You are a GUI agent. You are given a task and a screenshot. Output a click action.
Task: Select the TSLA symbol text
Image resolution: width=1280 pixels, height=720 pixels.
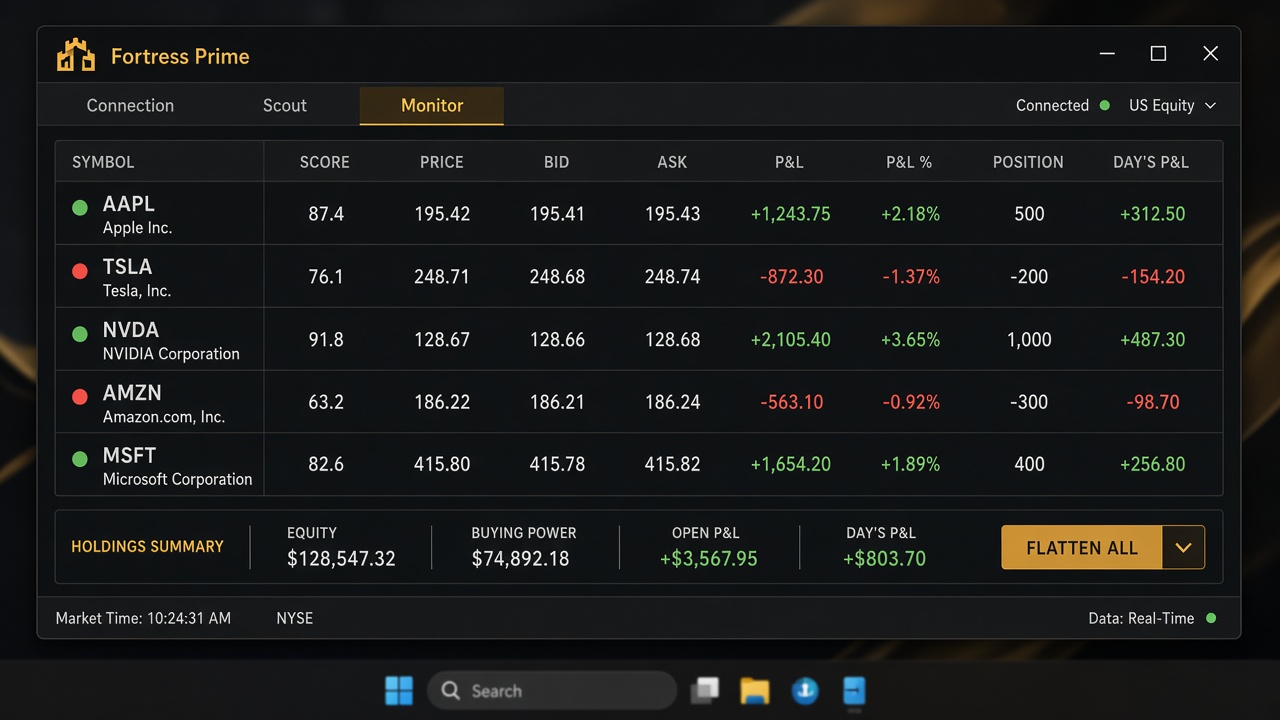tap(128, 267)
